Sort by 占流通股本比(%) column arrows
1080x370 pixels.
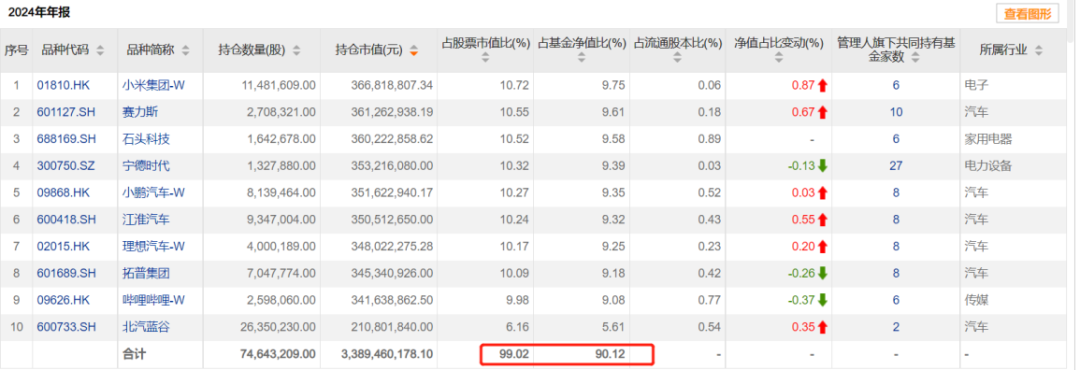pos(677,59)
